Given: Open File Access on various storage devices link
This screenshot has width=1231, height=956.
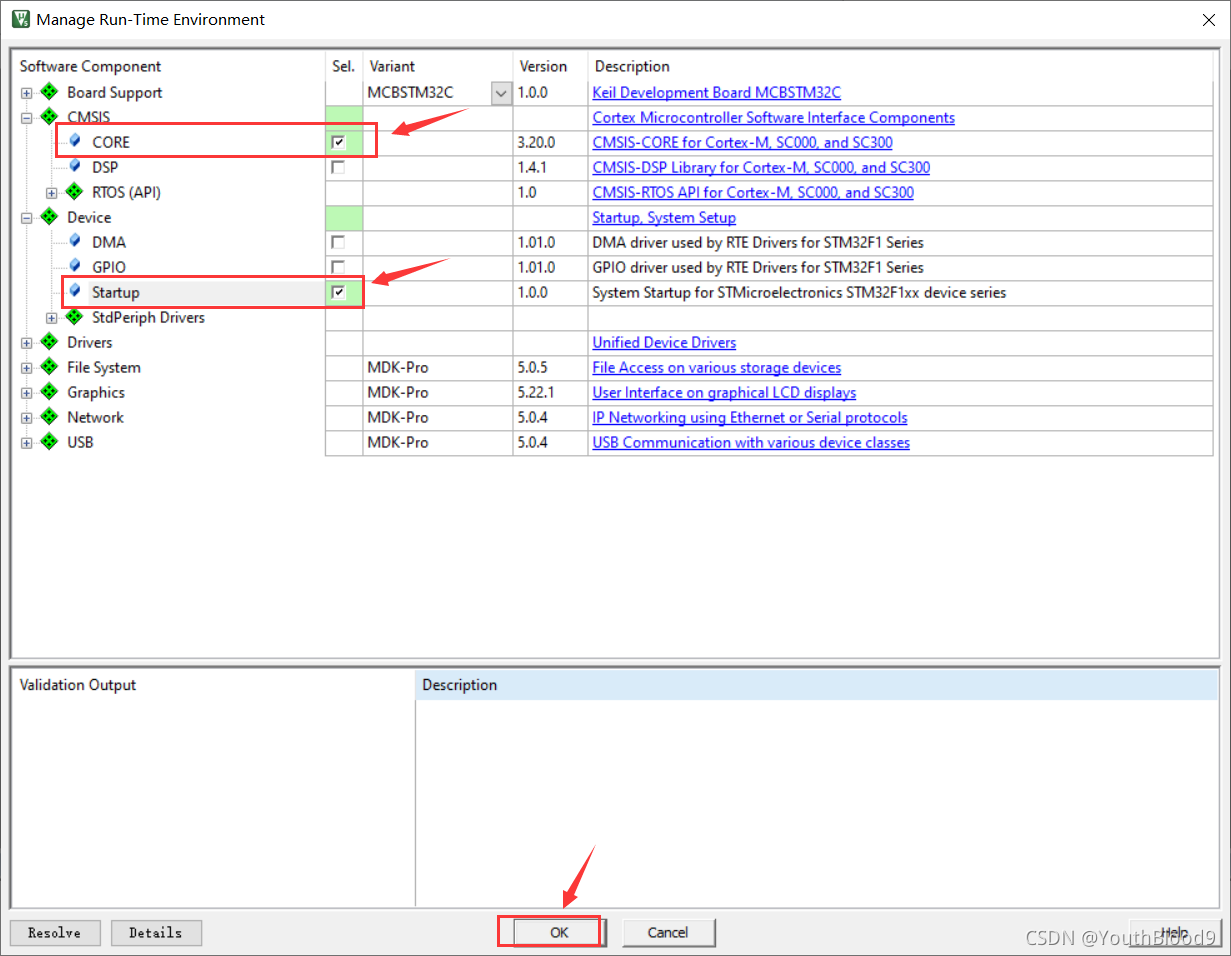Looking at the screenshot, I should coord(717,367).
